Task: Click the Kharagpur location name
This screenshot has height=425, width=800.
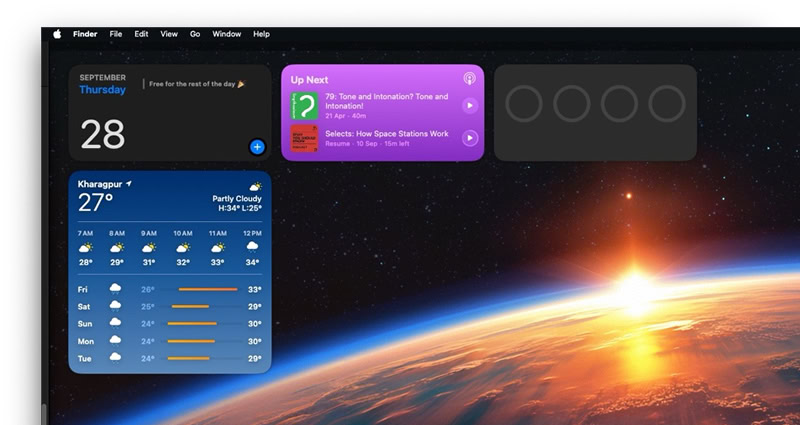Action: click(101, 184)
